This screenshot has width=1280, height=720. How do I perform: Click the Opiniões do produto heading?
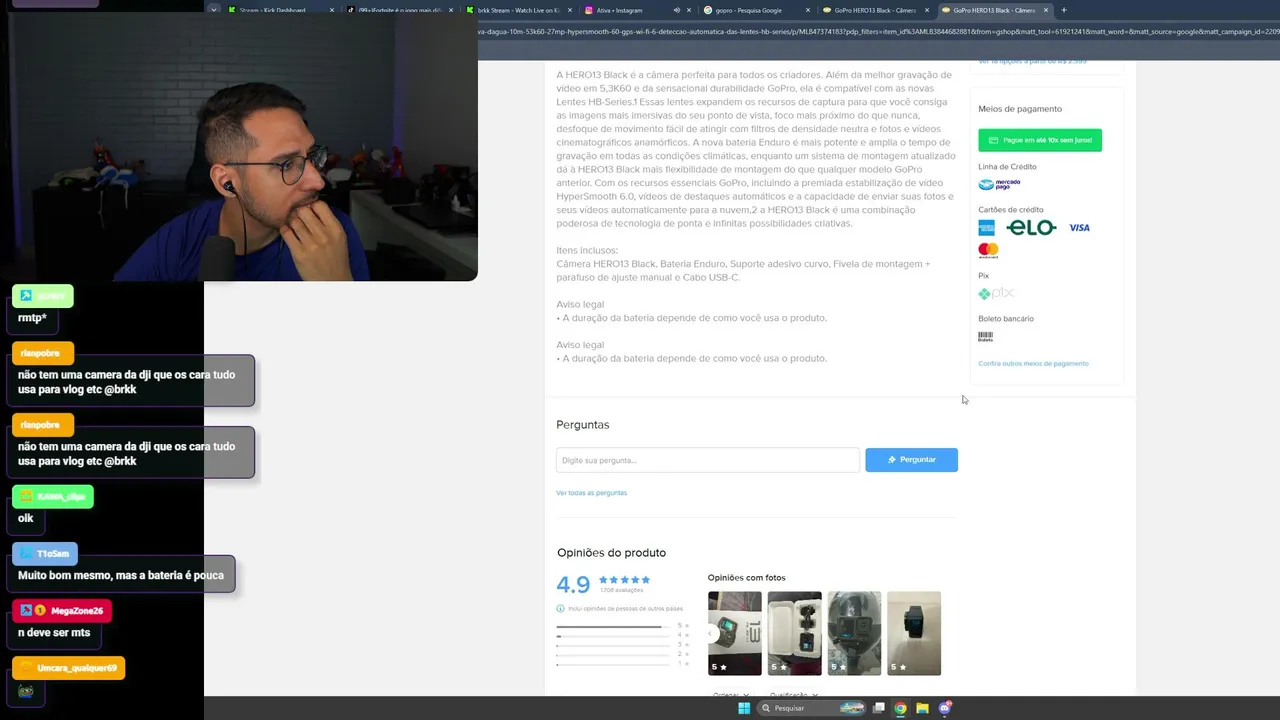pyautogui.click(x=611, y=553)
